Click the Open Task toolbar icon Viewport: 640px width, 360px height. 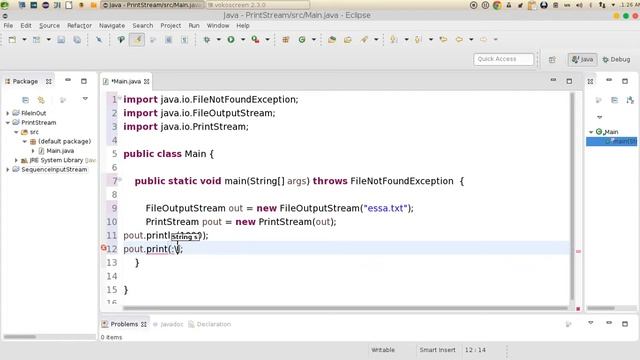point(348,40)
